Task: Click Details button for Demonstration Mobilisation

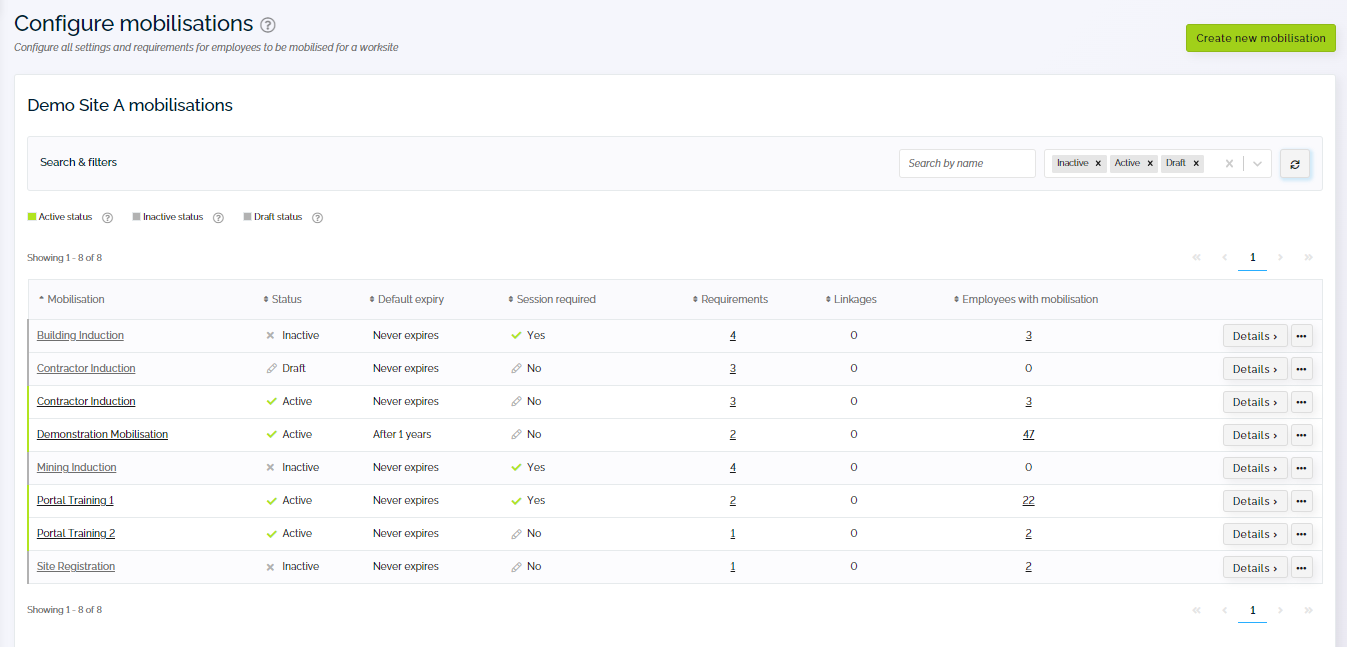Action: point(1255,435)
